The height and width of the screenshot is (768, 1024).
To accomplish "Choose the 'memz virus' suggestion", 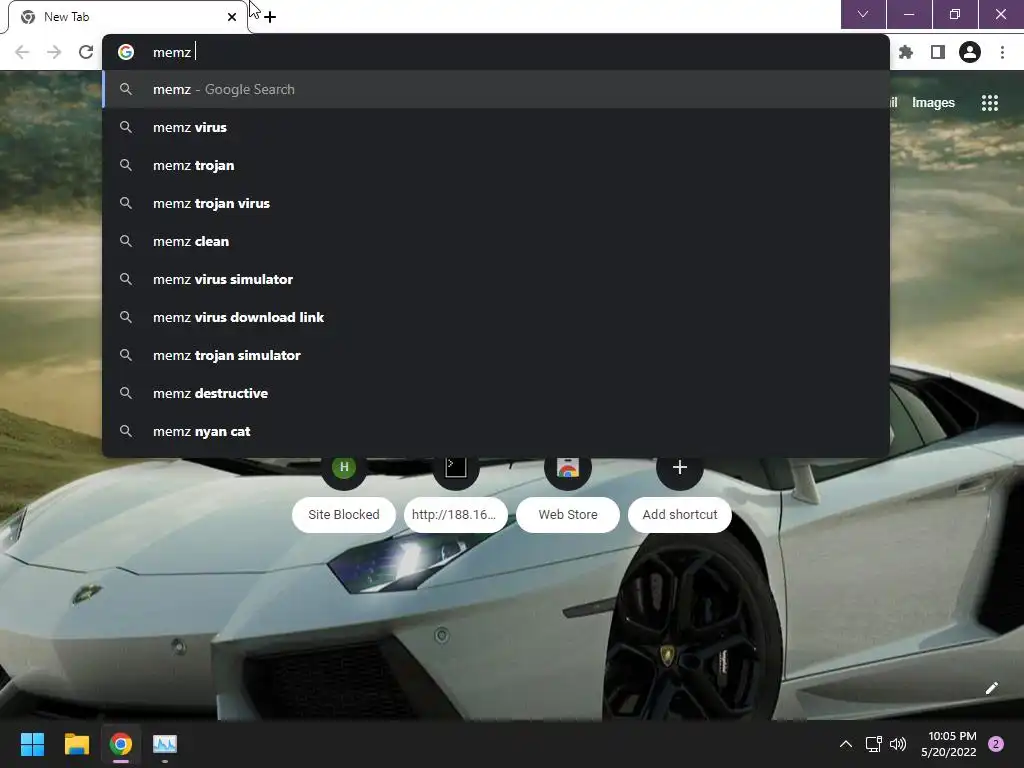I will coord(496,127).
